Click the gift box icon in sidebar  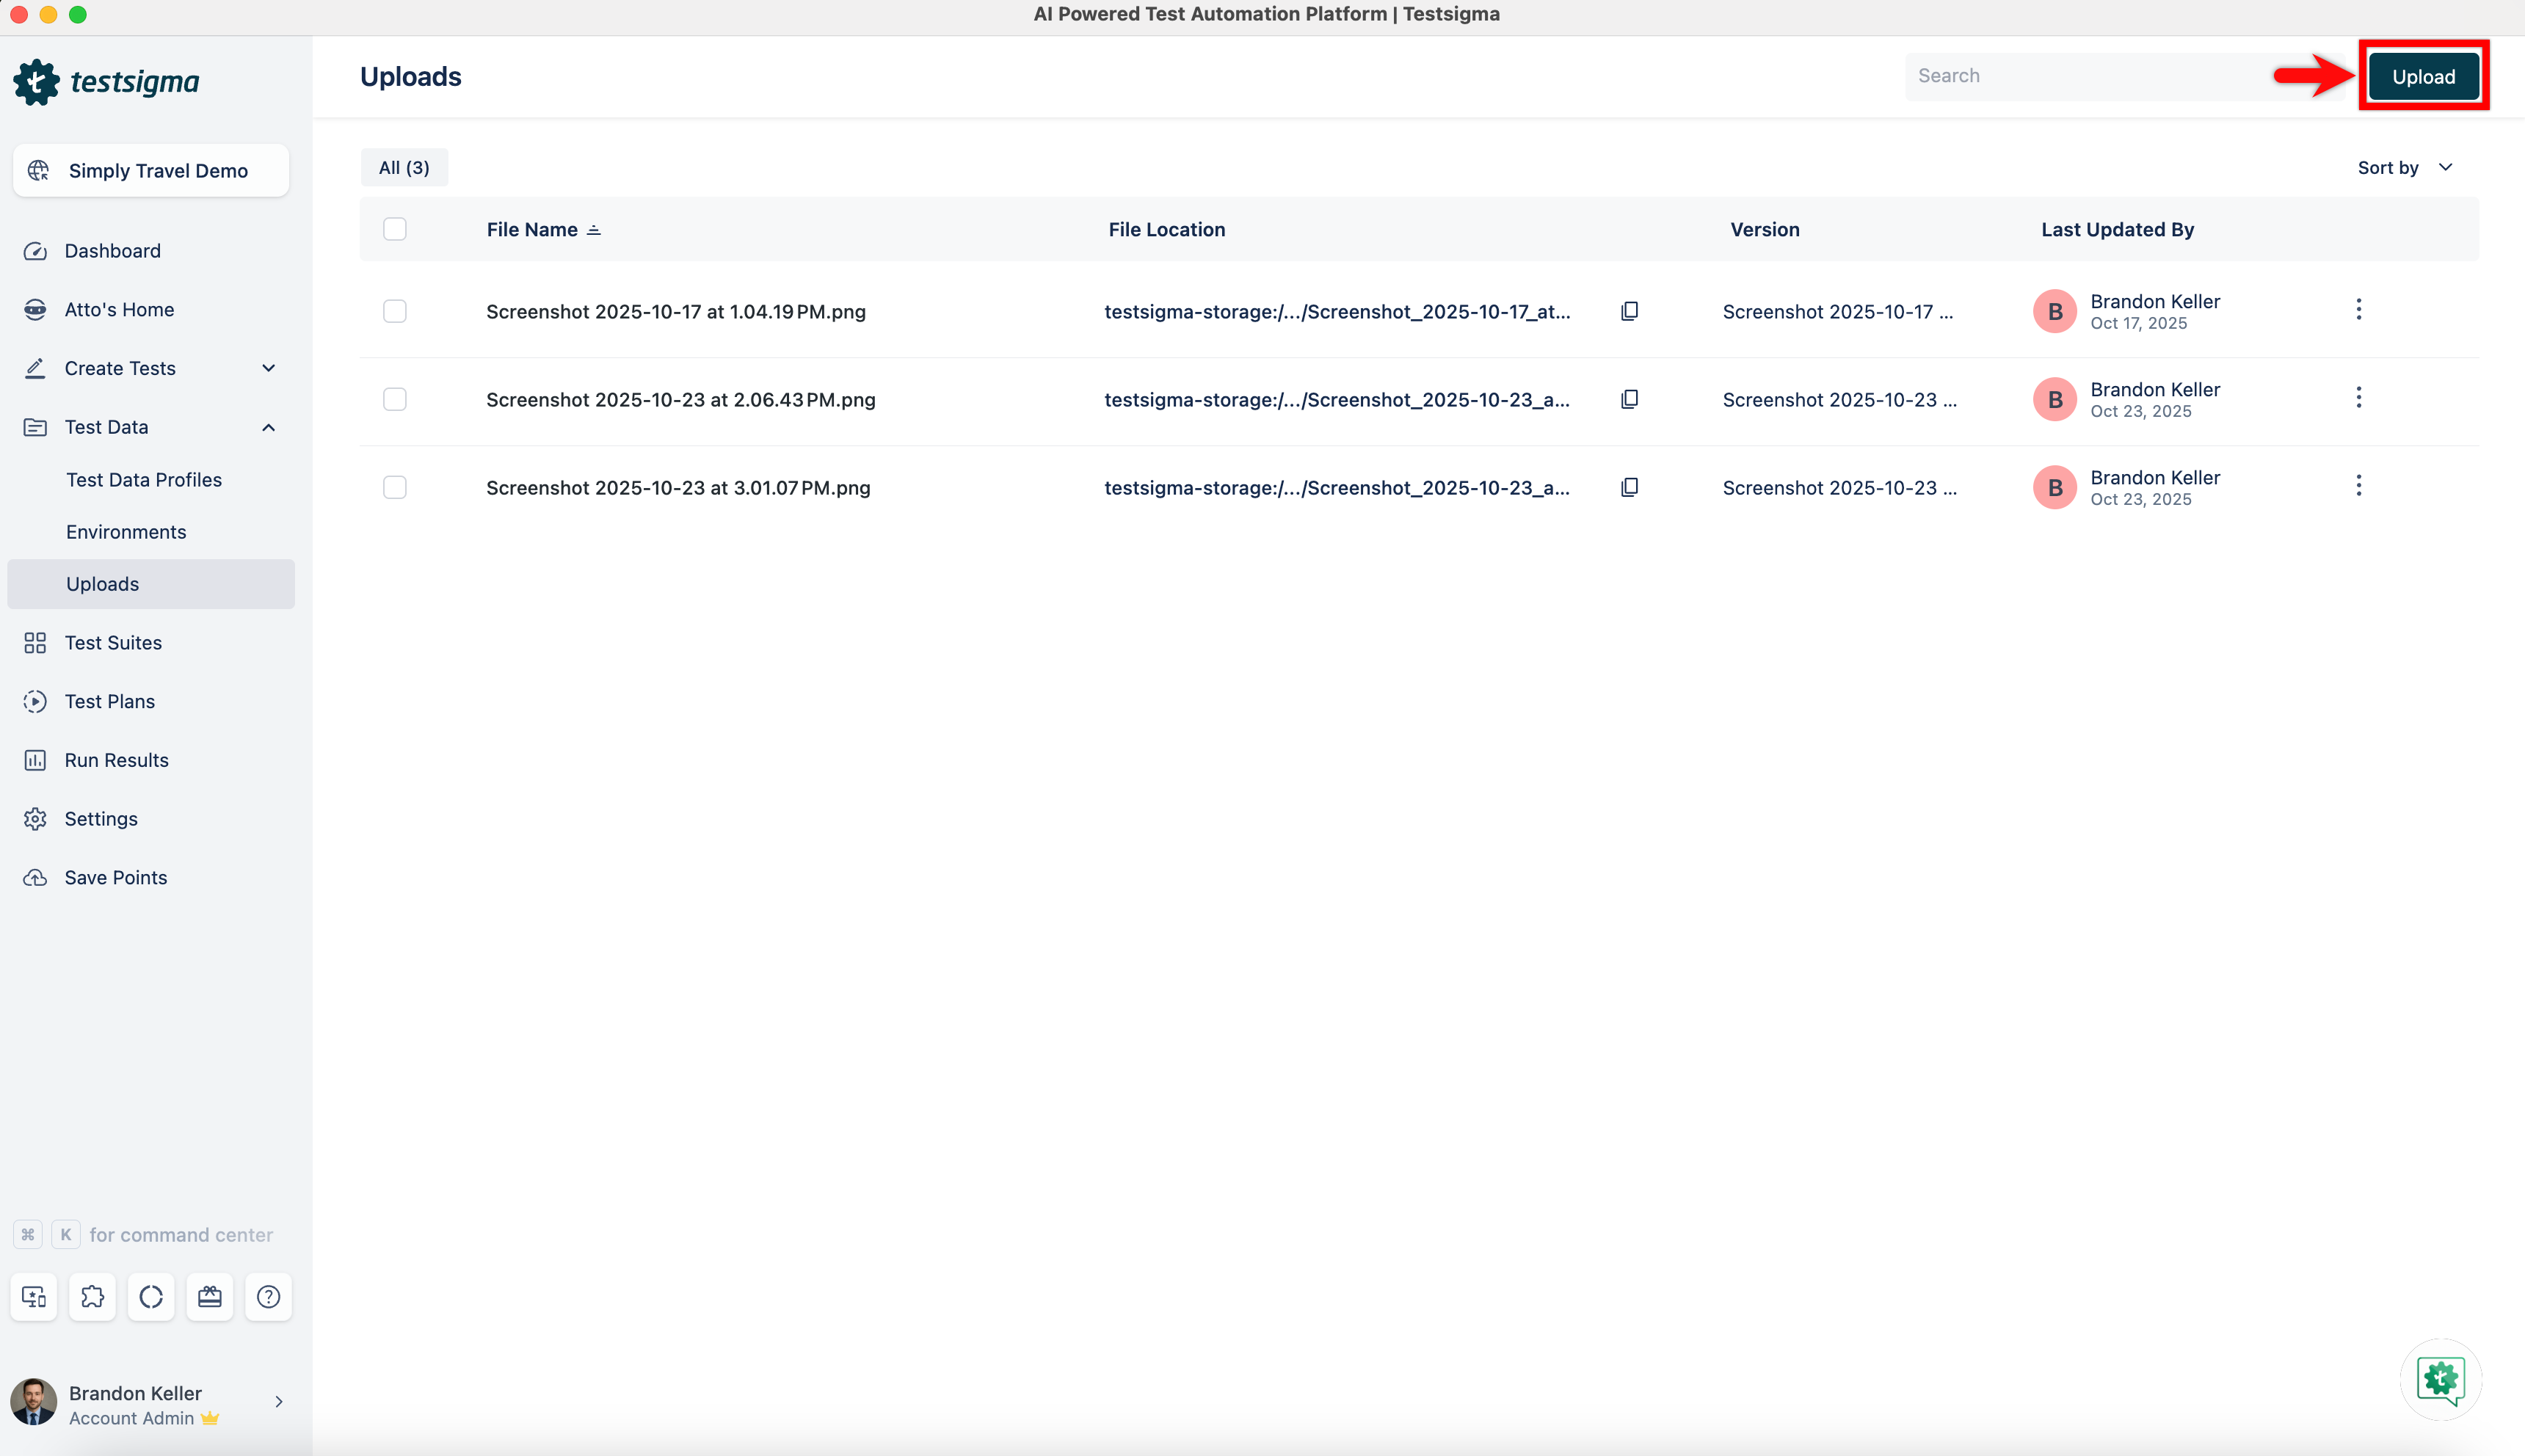pos(209,1297)
